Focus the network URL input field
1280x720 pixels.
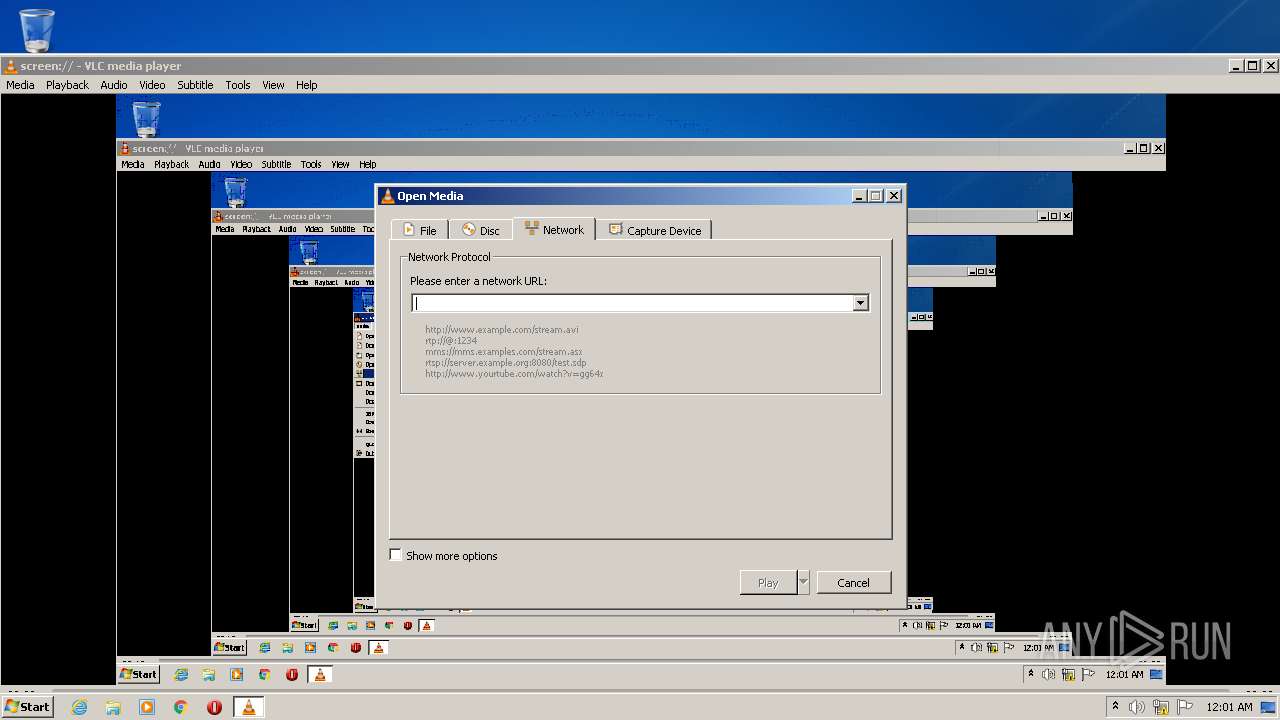pos(632,303)
